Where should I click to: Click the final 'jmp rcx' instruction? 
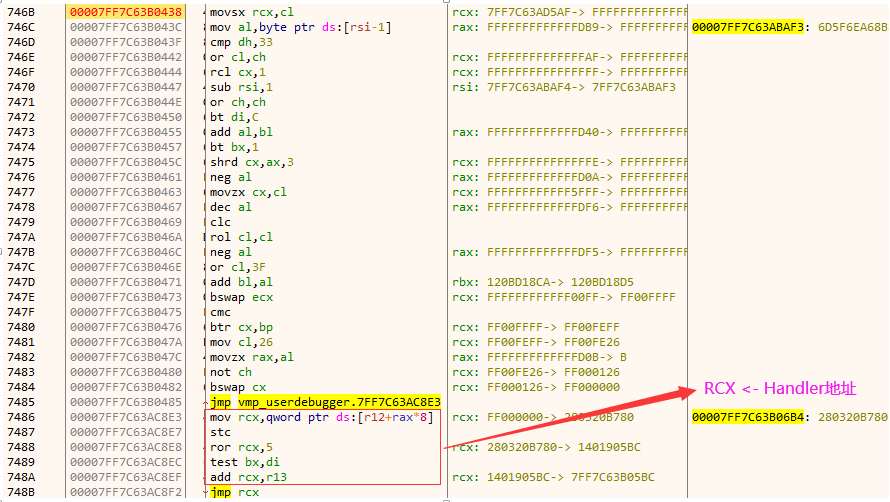234,492
